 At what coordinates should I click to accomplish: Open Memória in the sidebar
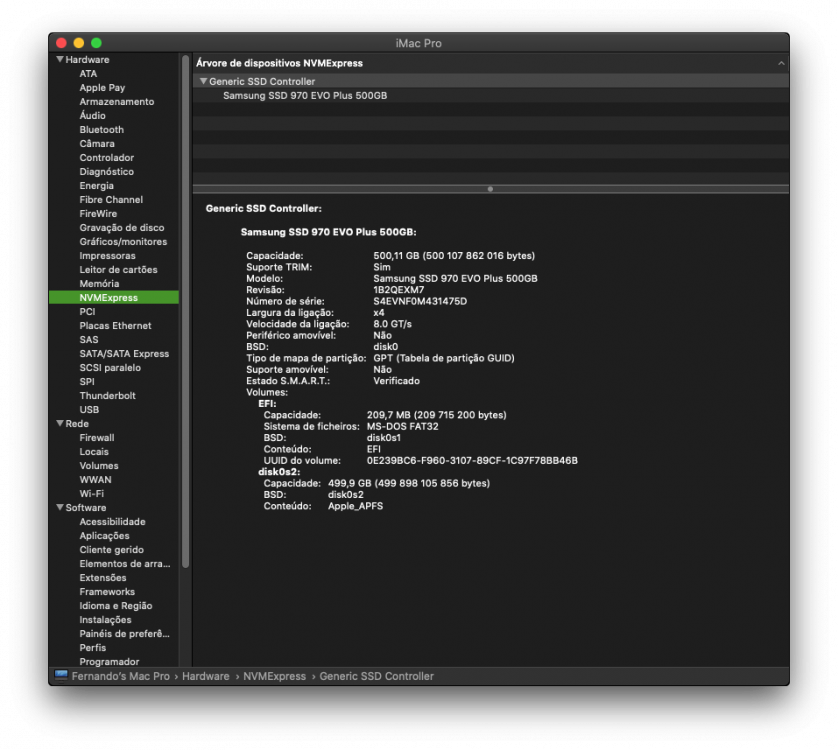click(x=99, y=283)
